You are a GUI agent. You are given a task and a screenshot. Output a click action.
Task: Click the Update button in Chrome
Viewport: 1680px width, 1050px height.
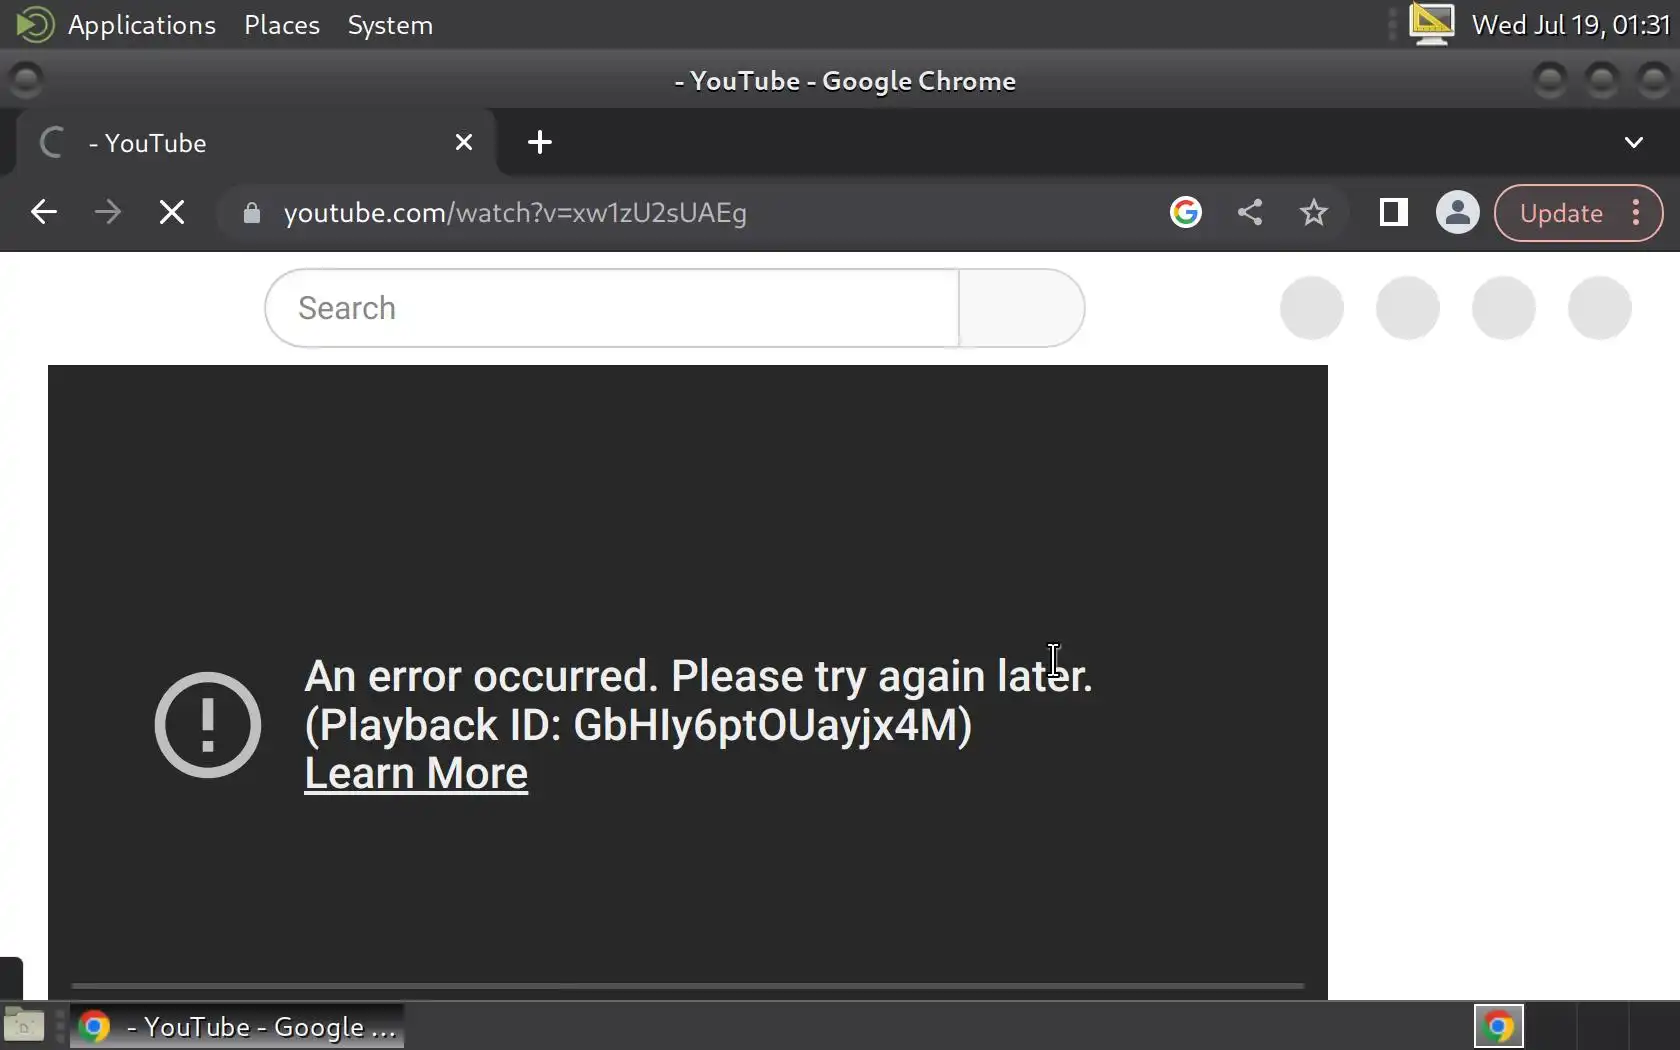pos(1561,213)
